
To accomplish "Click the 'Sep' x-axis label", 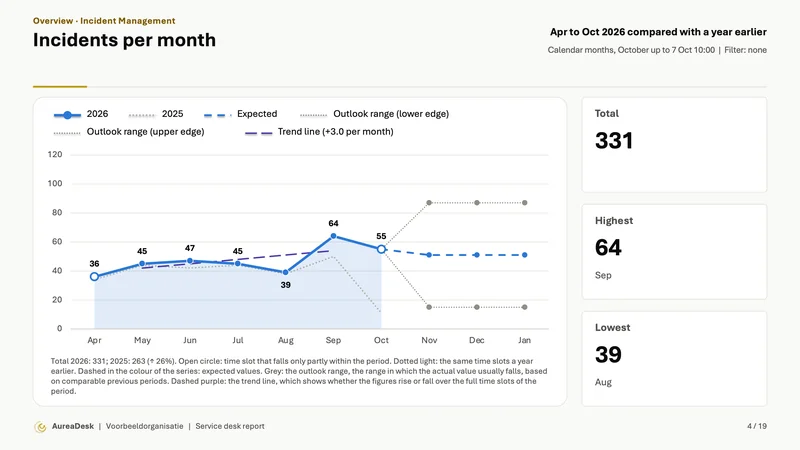I will click(x=333, y=340).
